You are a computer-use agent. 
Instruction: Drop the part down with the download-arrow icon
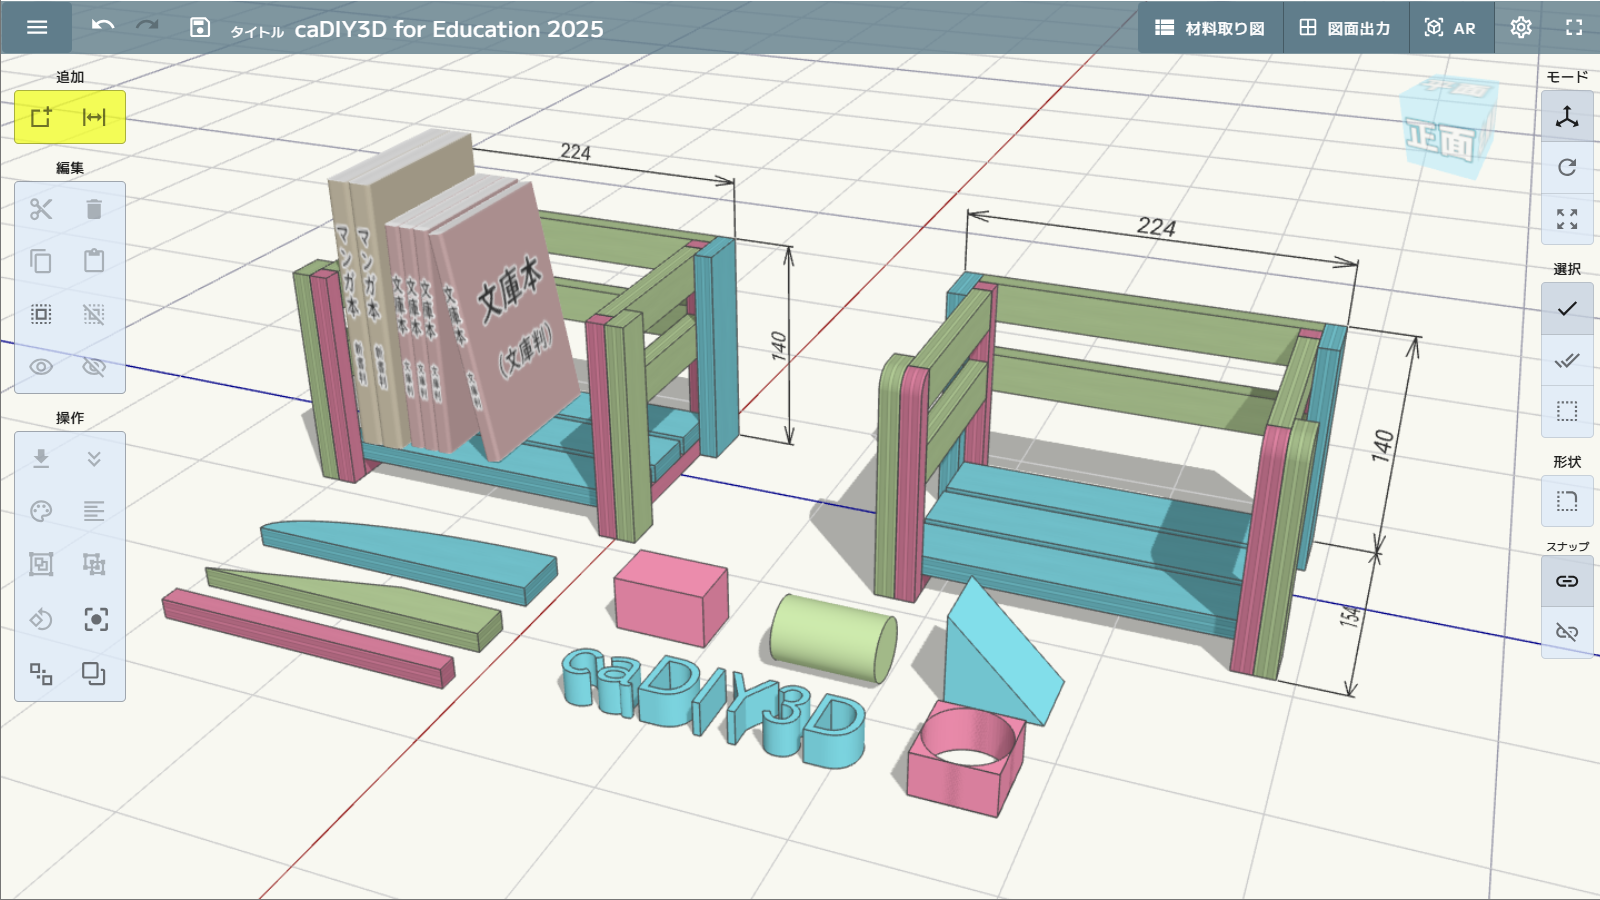pyautogui.click(x=41, y=458)
